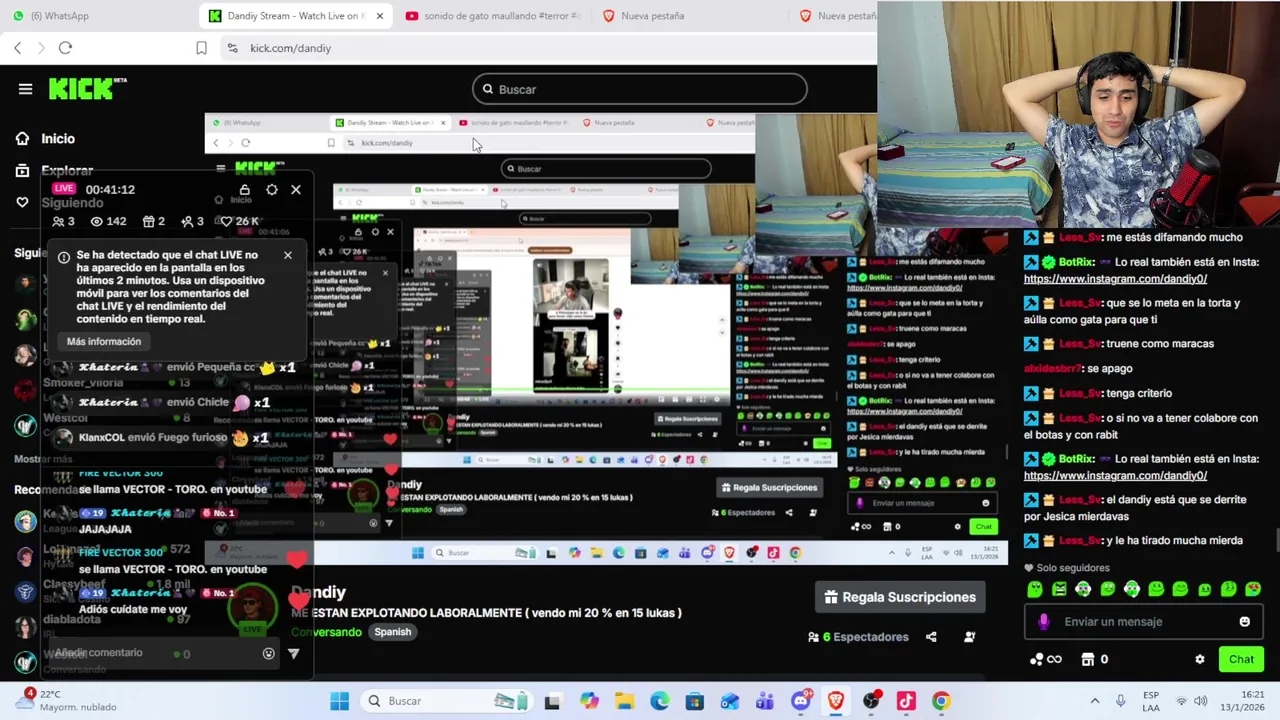1280x720 pixels.
Task: Click the Conversando category link
Action: 326,632
